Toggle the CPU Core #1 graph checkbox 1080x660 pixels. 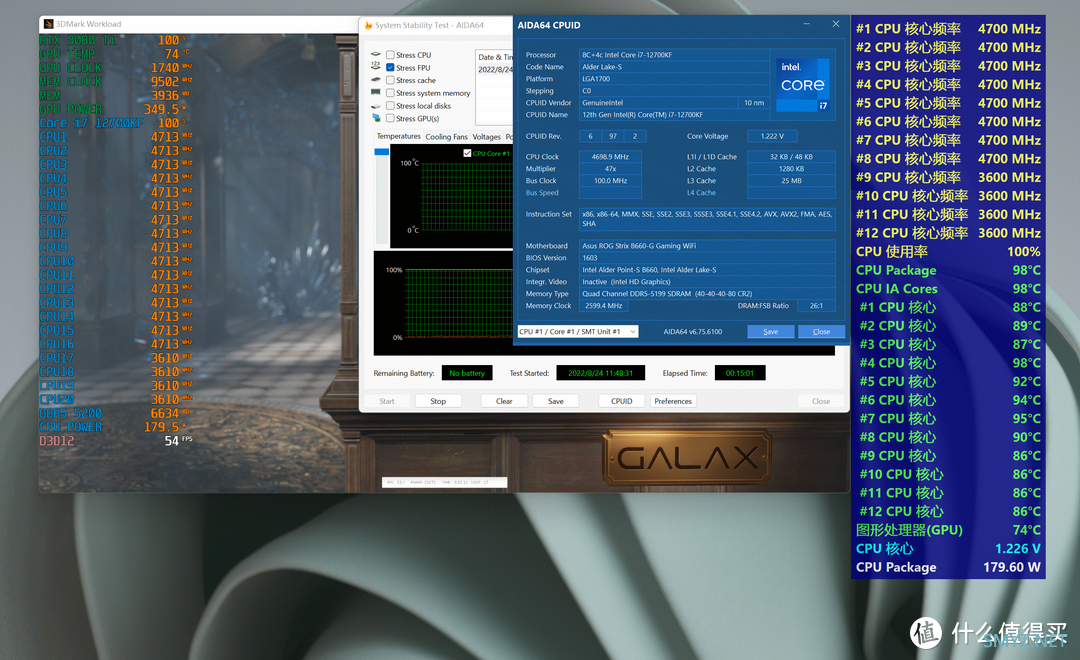pyautogui.click(x=467, y=153)
